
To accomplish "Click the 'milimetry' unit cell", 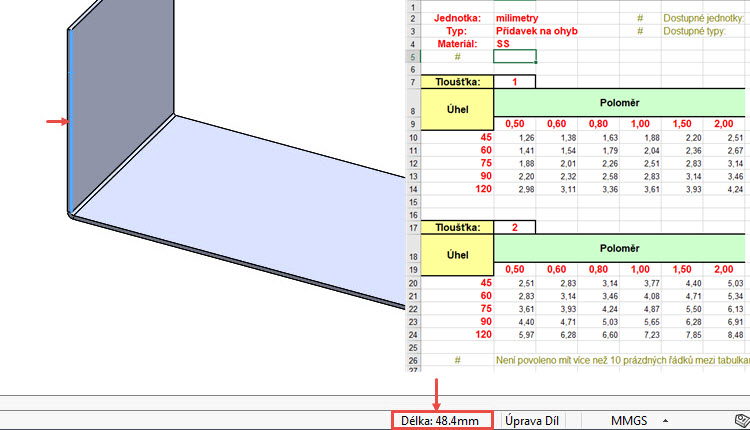I will click(x=517, y=18).
